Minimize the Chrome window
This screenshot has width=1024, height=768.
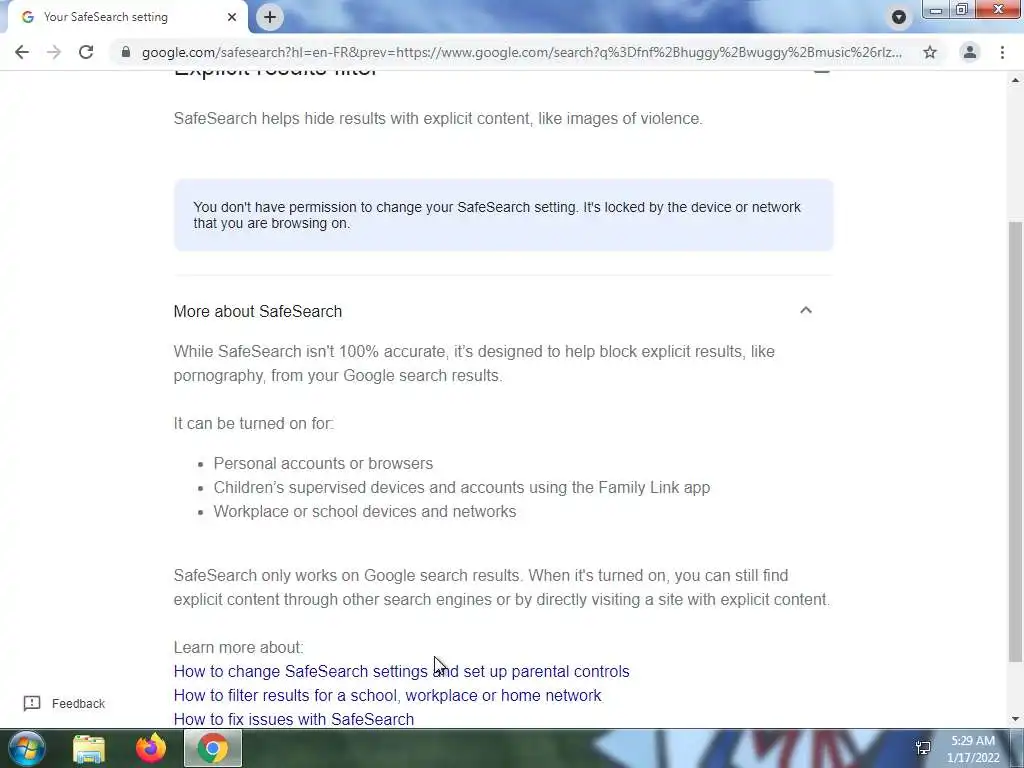pyautogui.click(x=936, y=10)
